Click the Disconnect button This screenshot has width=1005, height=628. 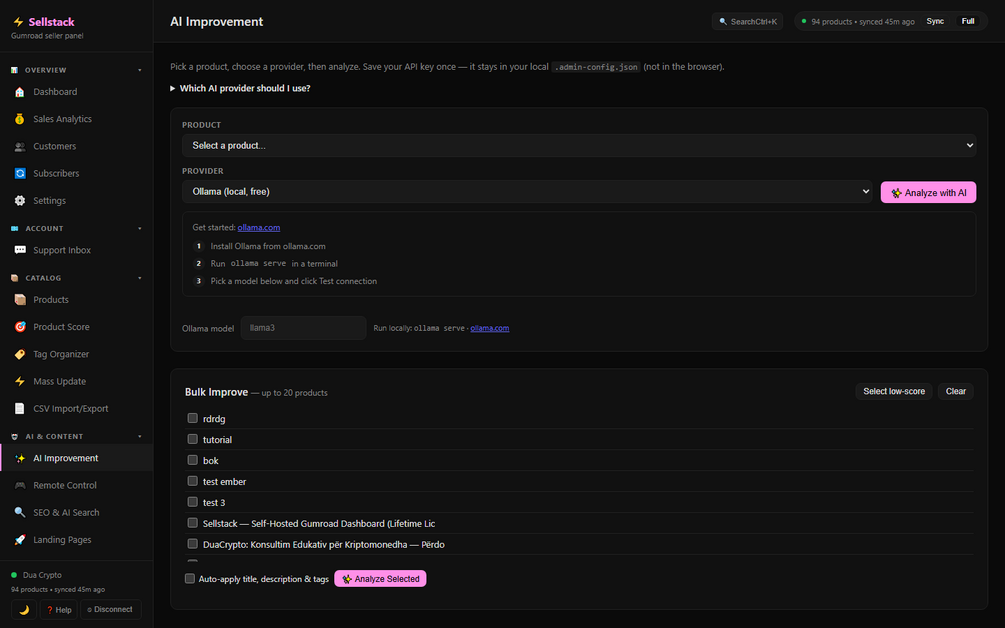coord(110,610)
